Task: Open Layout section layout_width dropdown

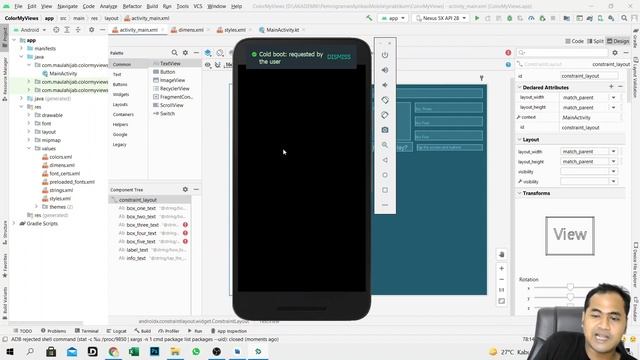Action: tap(613, 151)
